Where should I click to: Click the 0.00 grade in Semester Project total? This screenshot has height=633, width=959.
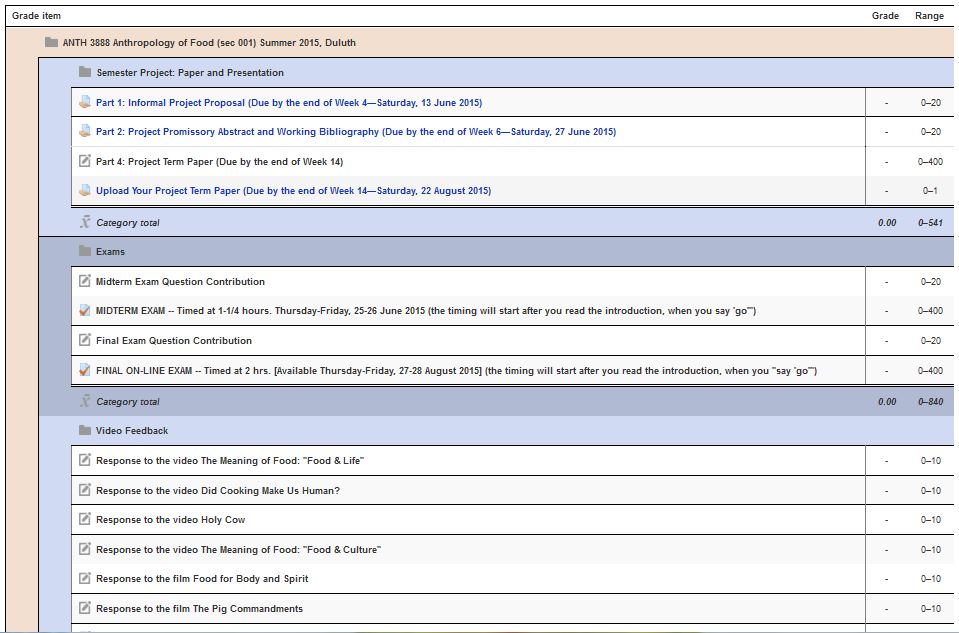(x=887, y=223)
